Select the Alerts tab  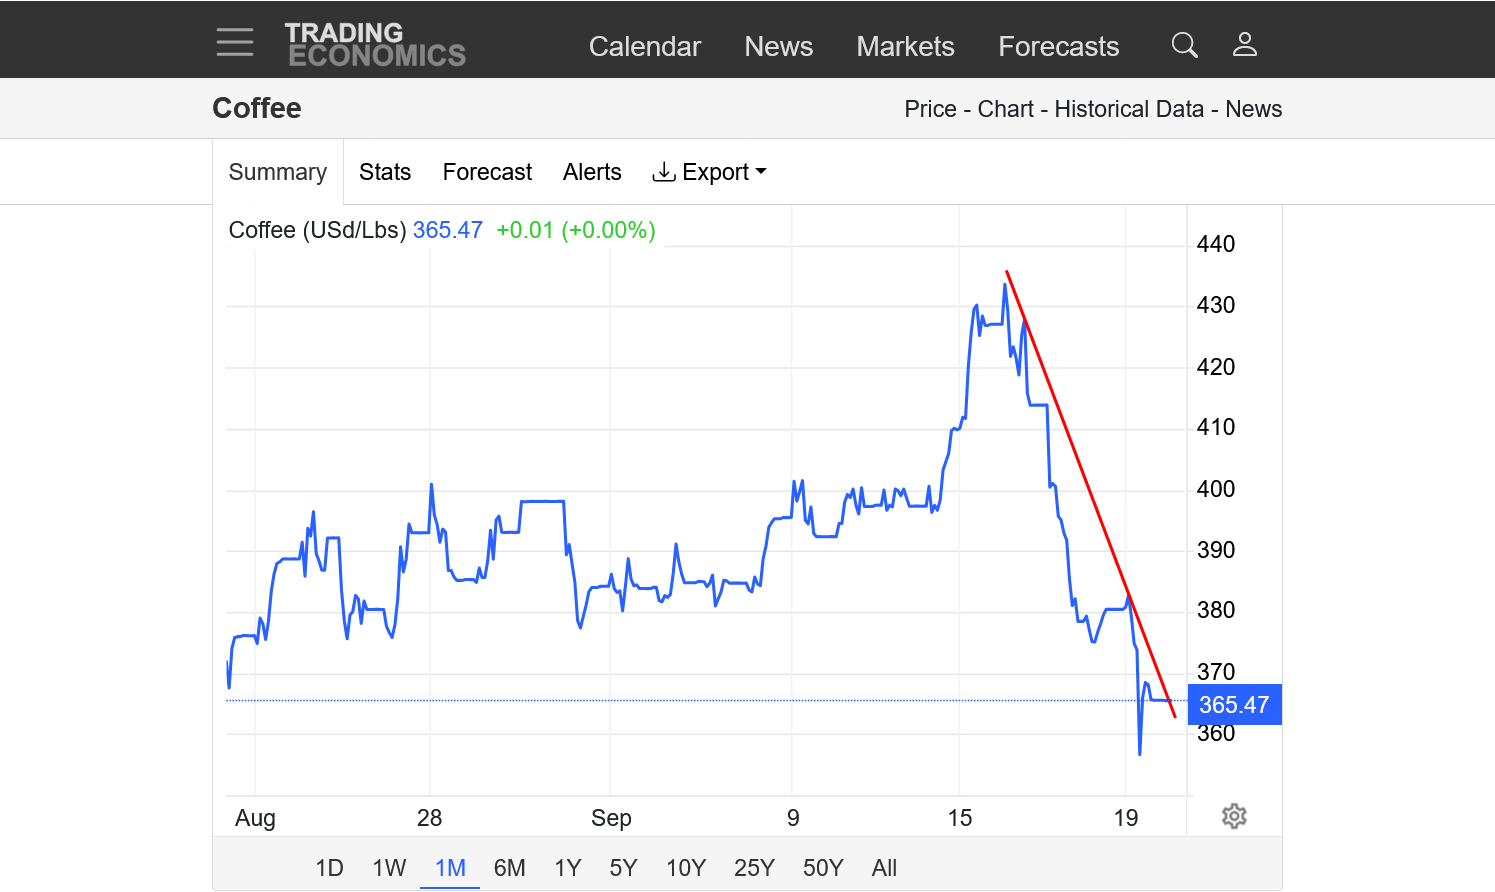point(592,172)
